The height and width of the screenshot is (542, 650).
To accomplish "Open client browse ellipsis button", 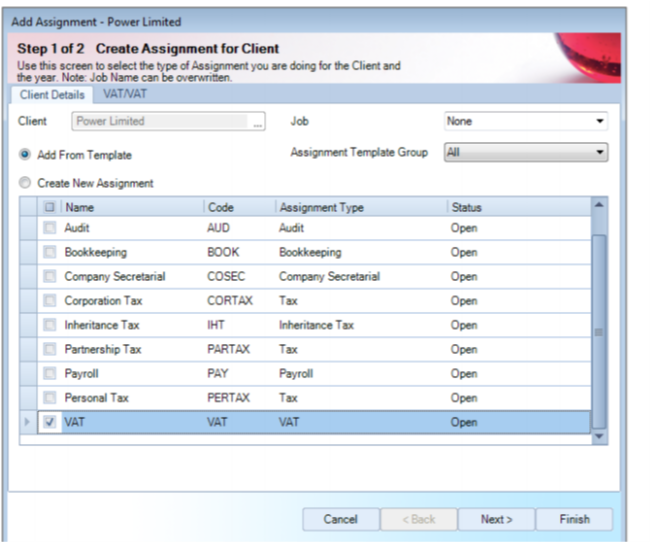I will 257,122.
